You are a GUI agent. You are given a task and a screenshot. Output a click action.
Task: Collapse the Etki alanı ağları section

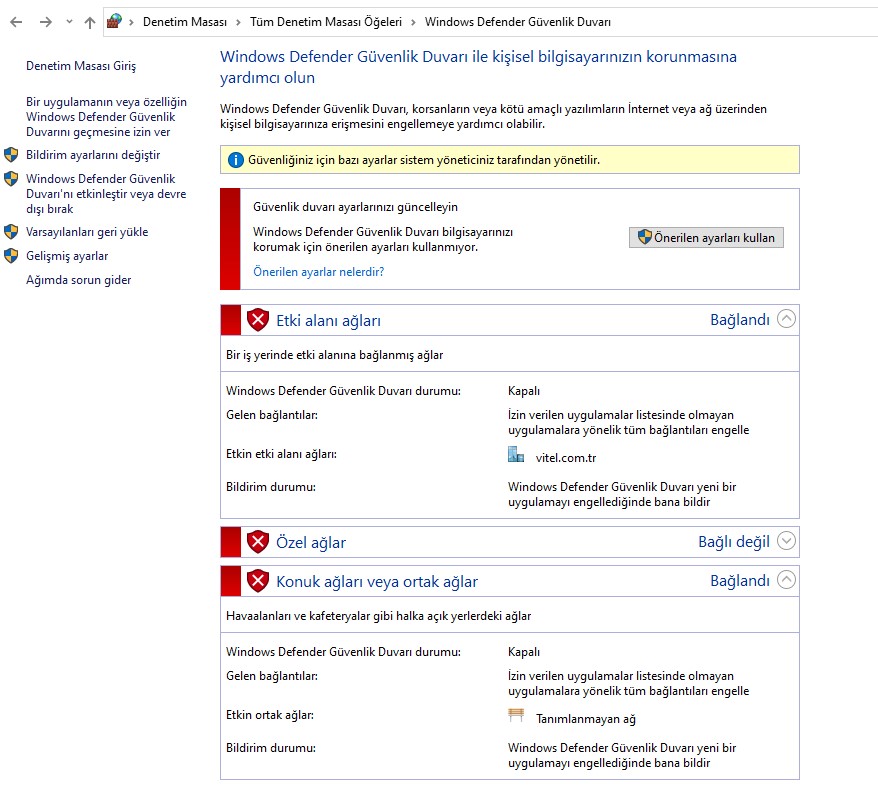tap(786, 319)
